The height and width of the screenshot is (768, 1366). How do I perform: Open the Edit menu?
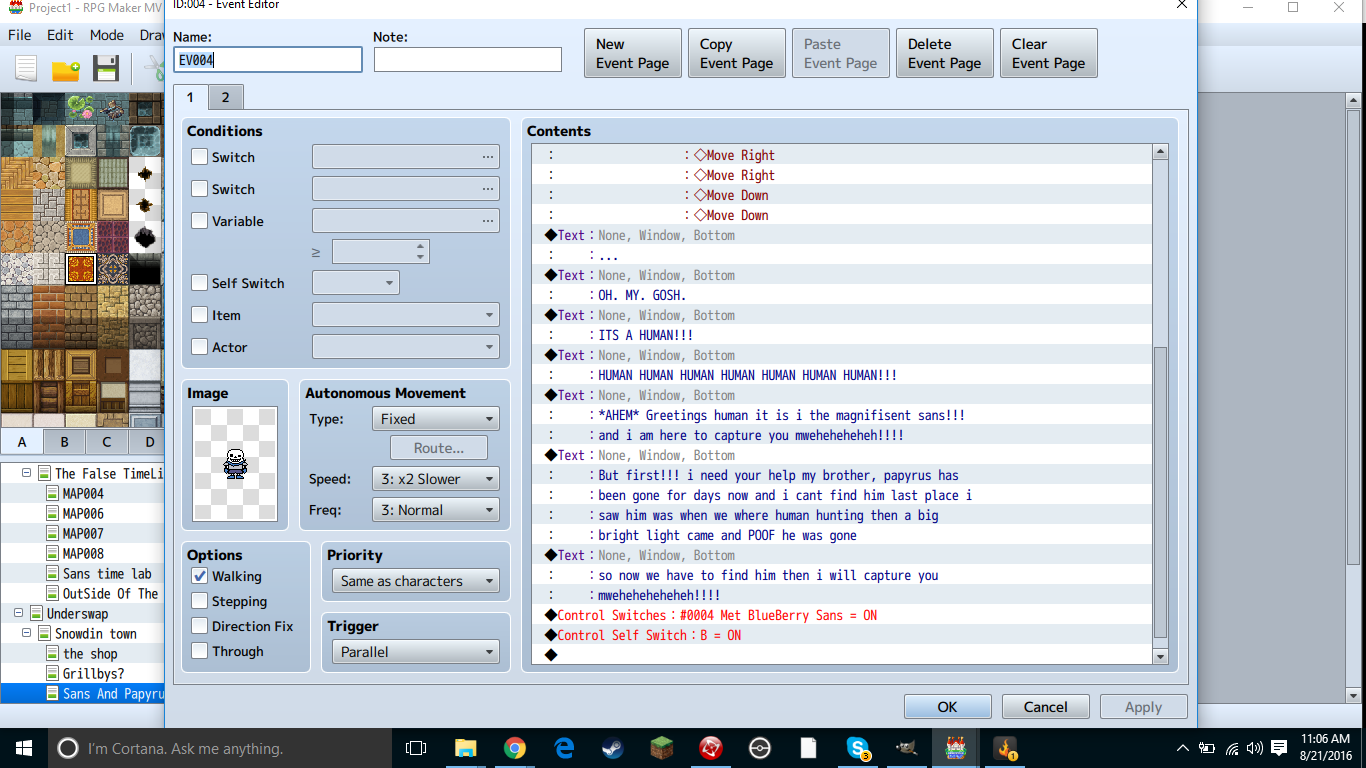60,35
